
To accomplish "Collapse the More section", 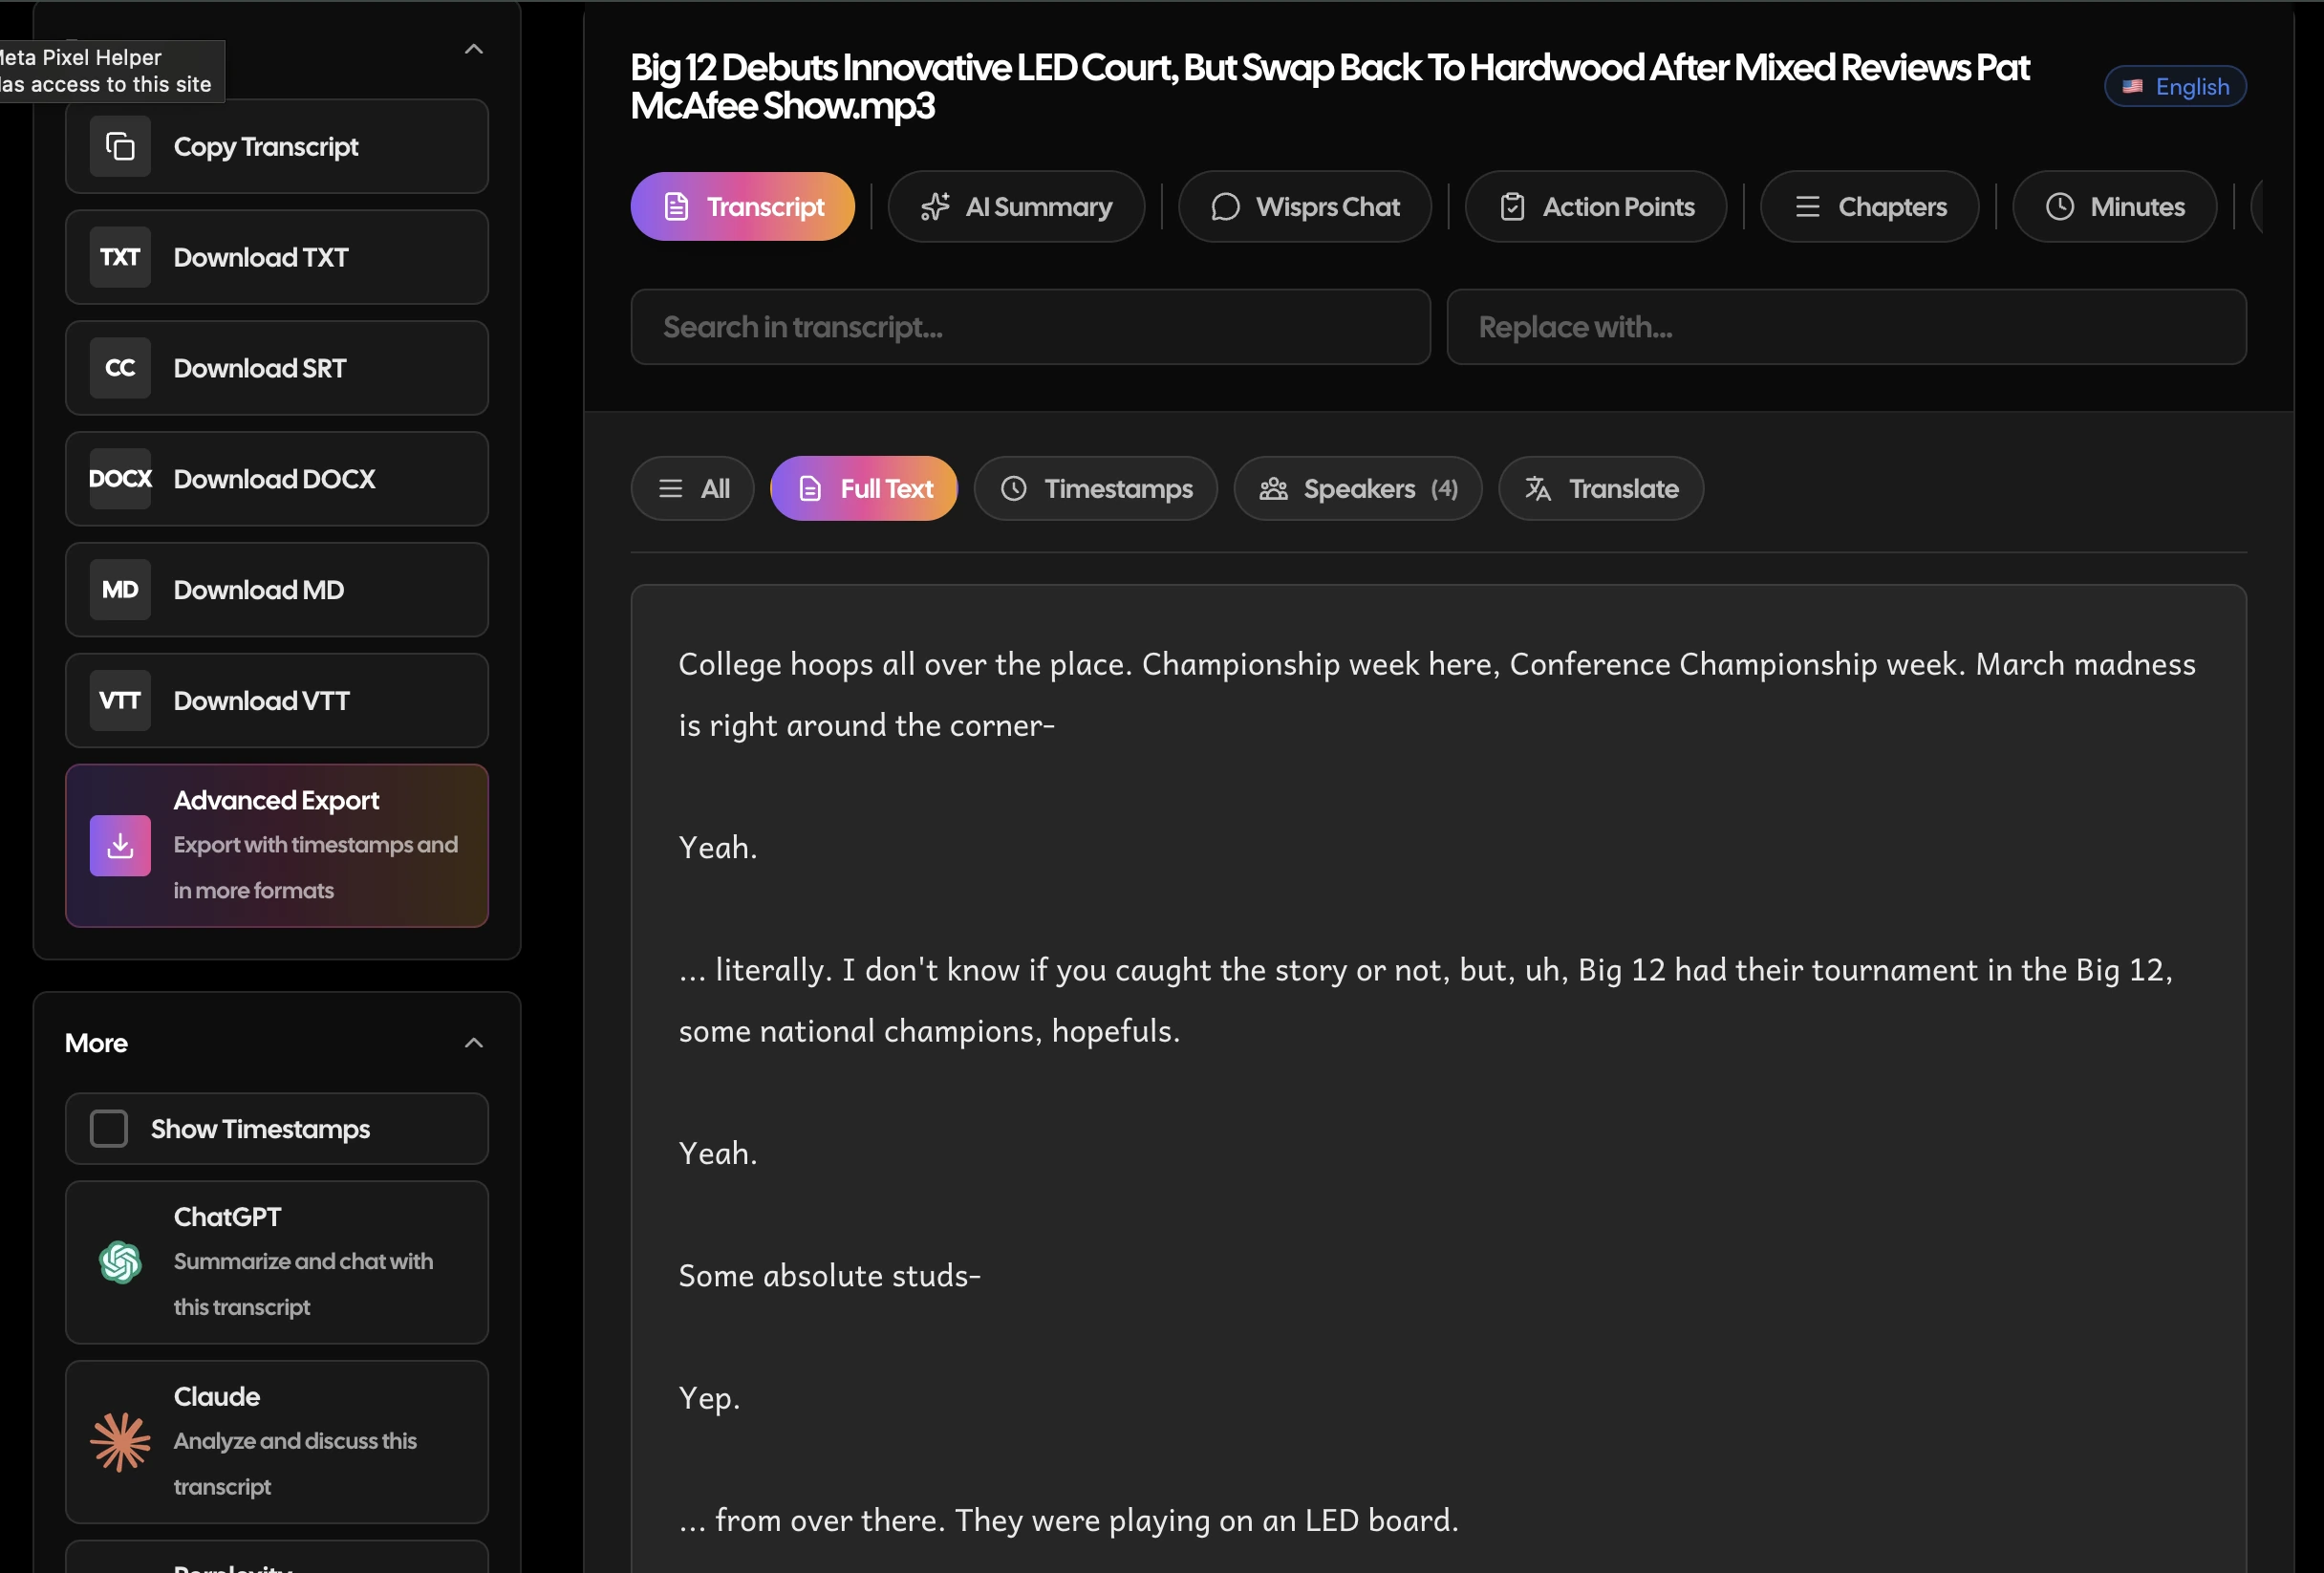I will tap(473, 1042).
